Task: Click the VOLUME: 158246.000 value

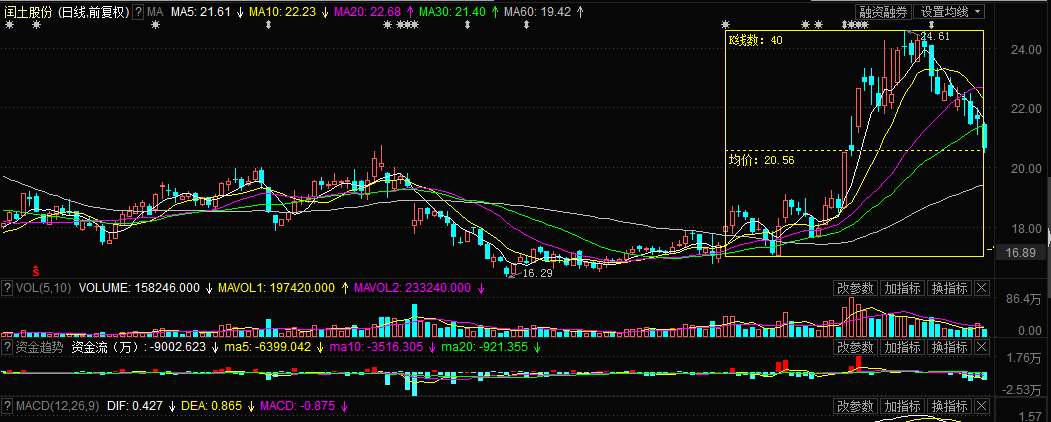Action: click(x=139, y=288)
